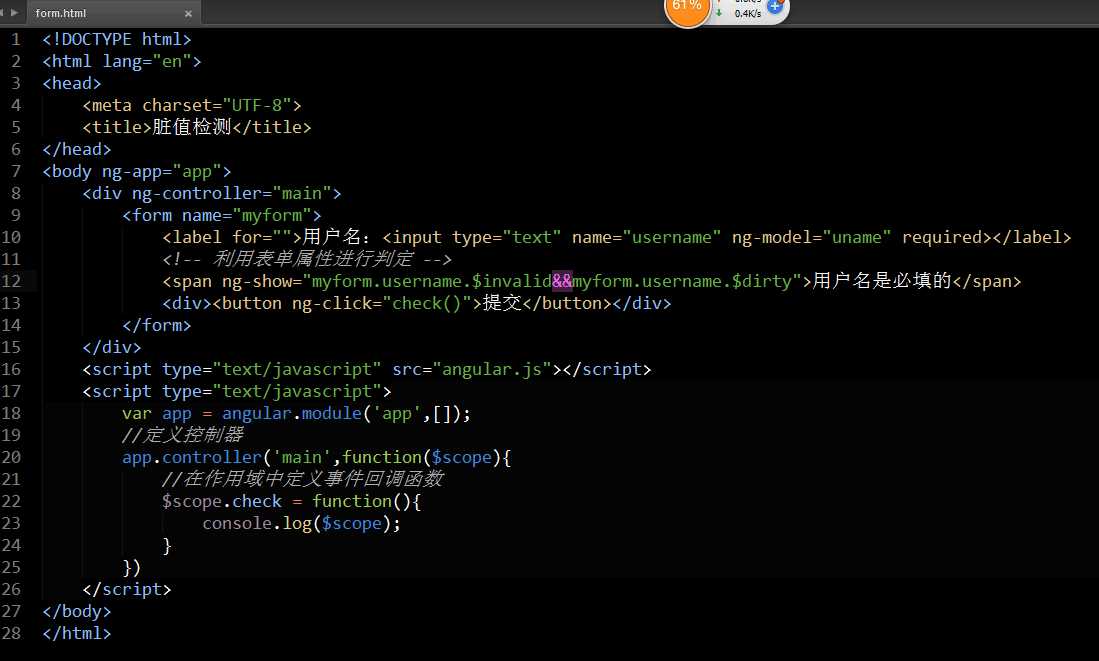1099x661 pixels.
Task: Click line number 1 in the gutter
Action: pyautogui.click(x=15, y=39)
